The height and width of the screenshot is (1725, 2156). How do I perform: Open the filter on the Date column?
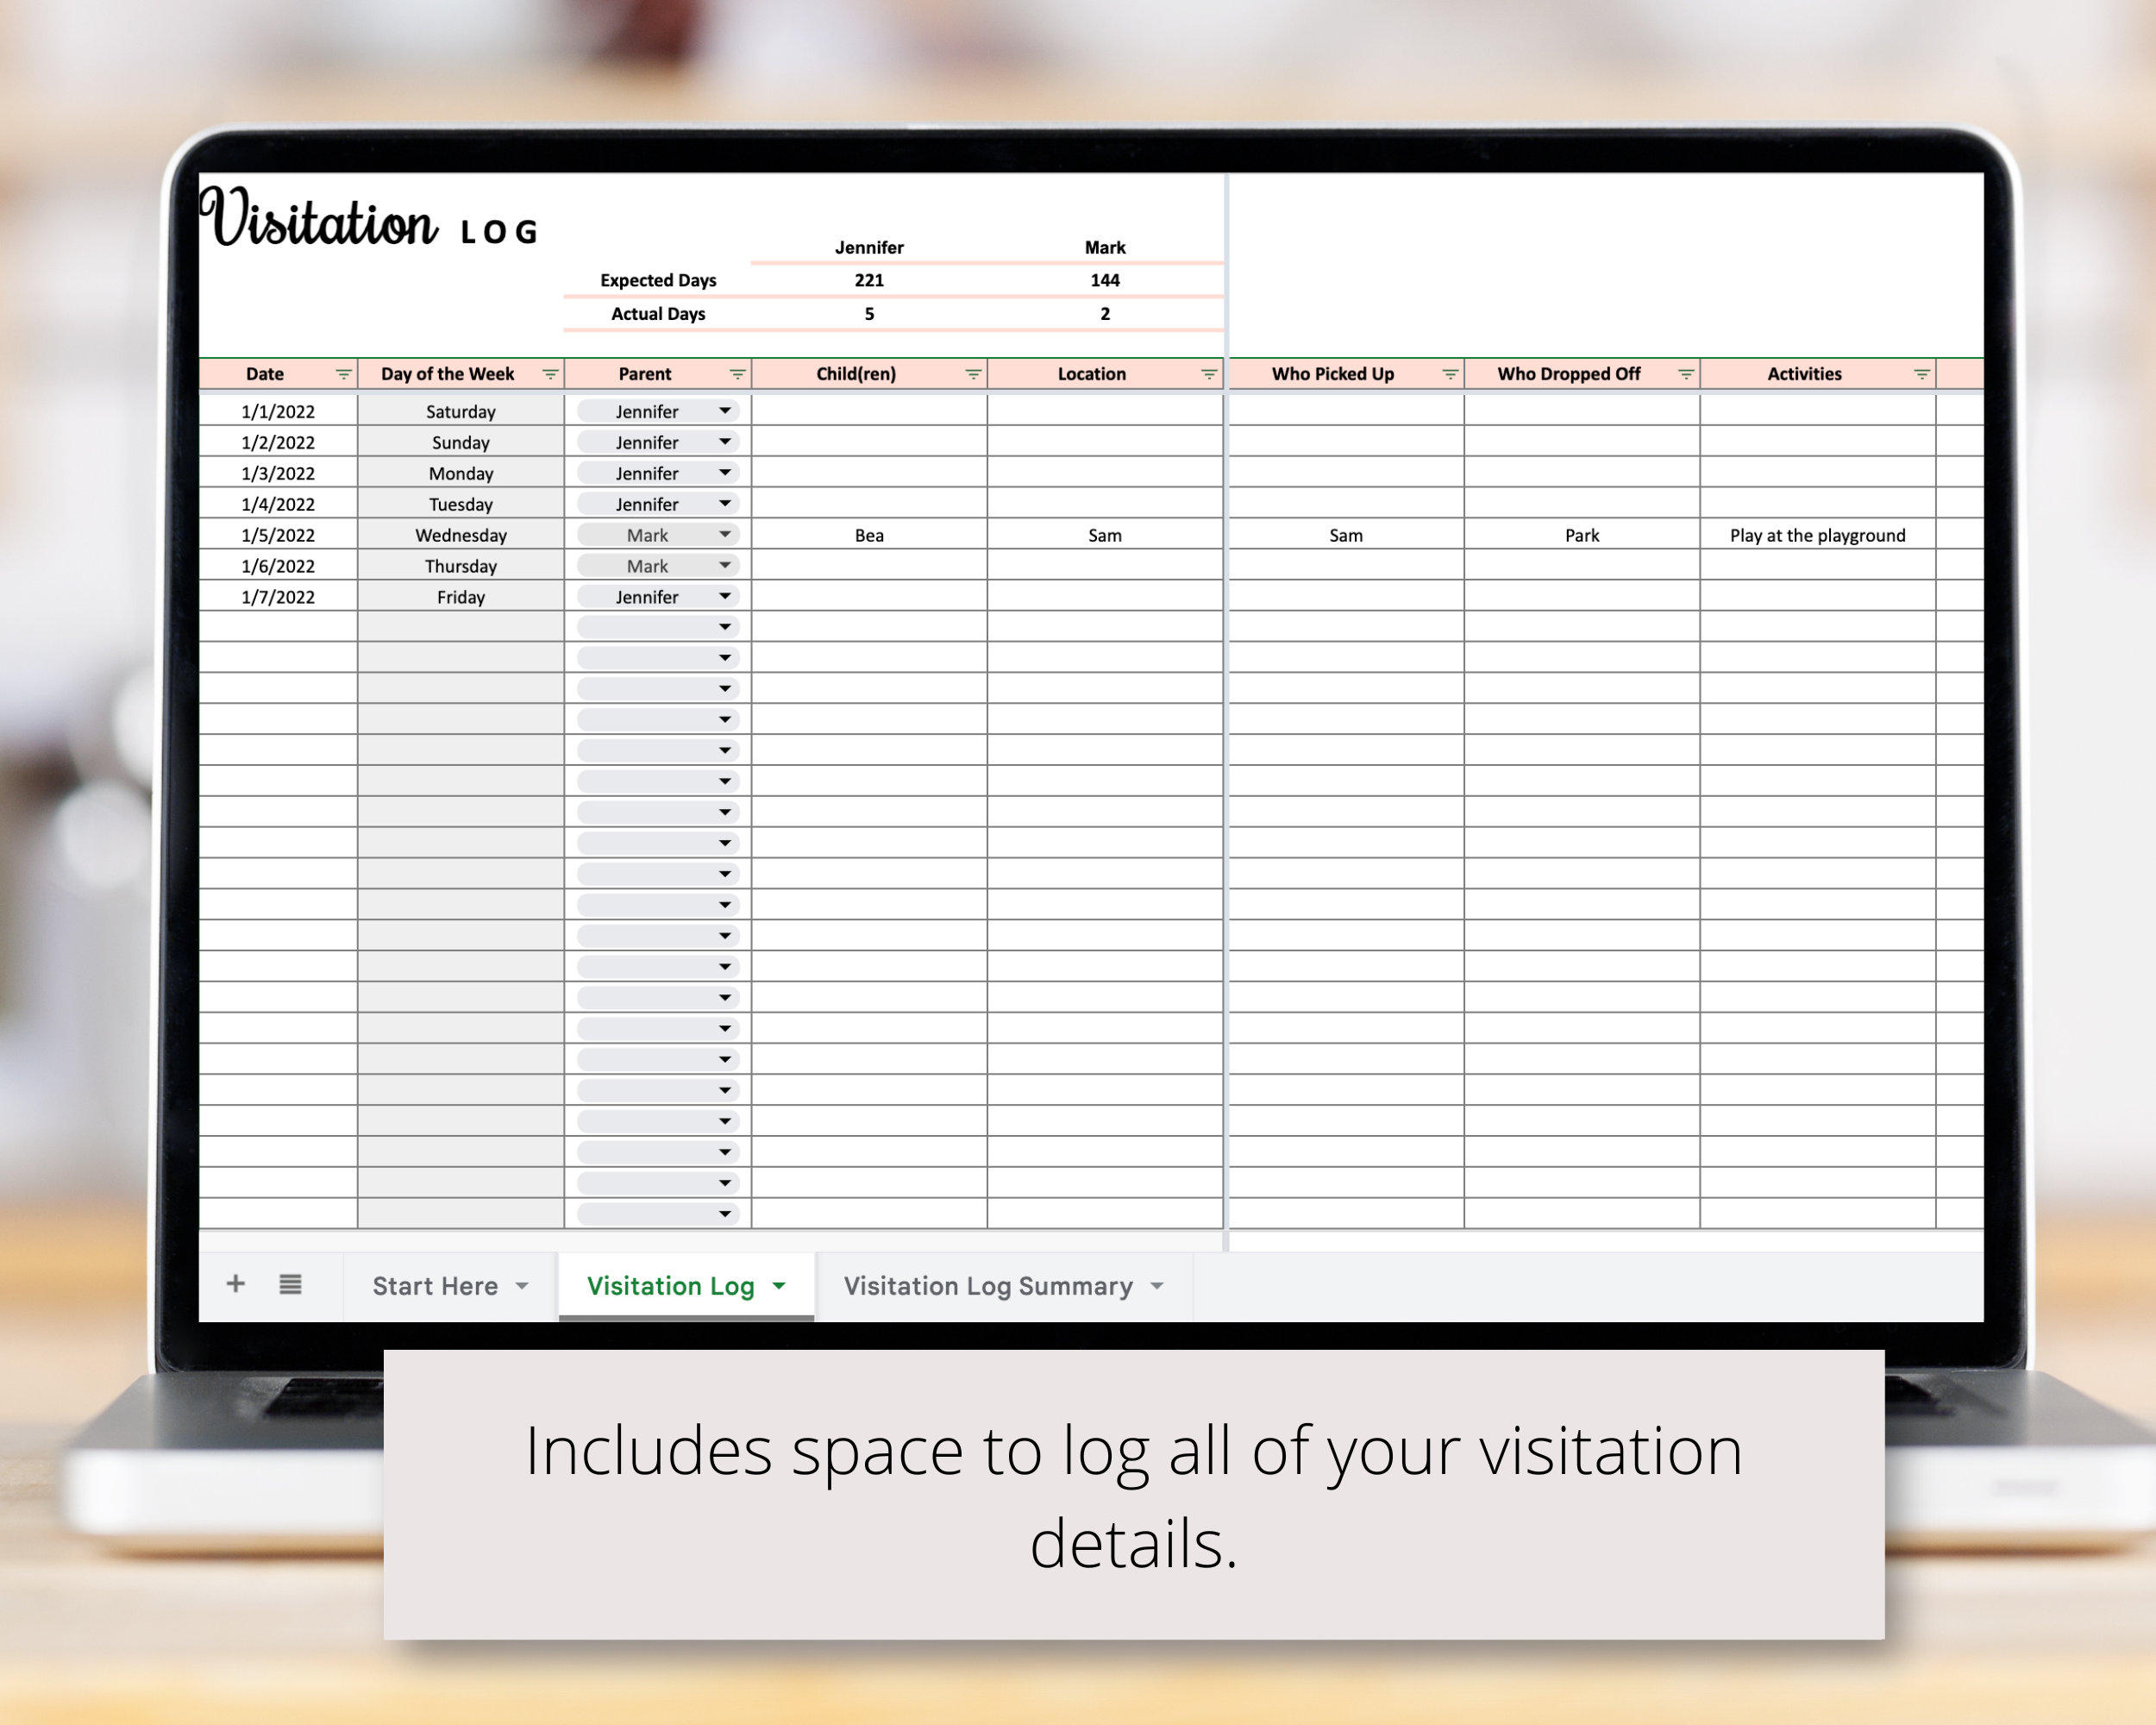tap(344, 374)
